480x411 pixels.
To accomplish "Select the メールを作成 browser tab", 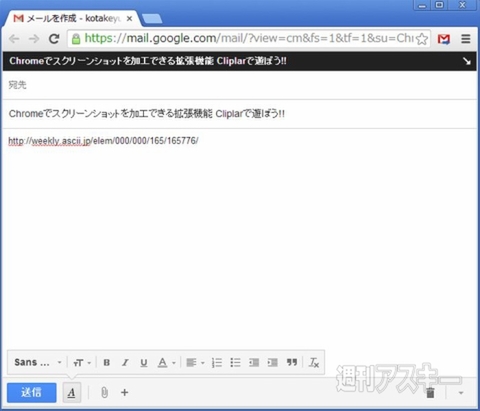I will (73, 18).
